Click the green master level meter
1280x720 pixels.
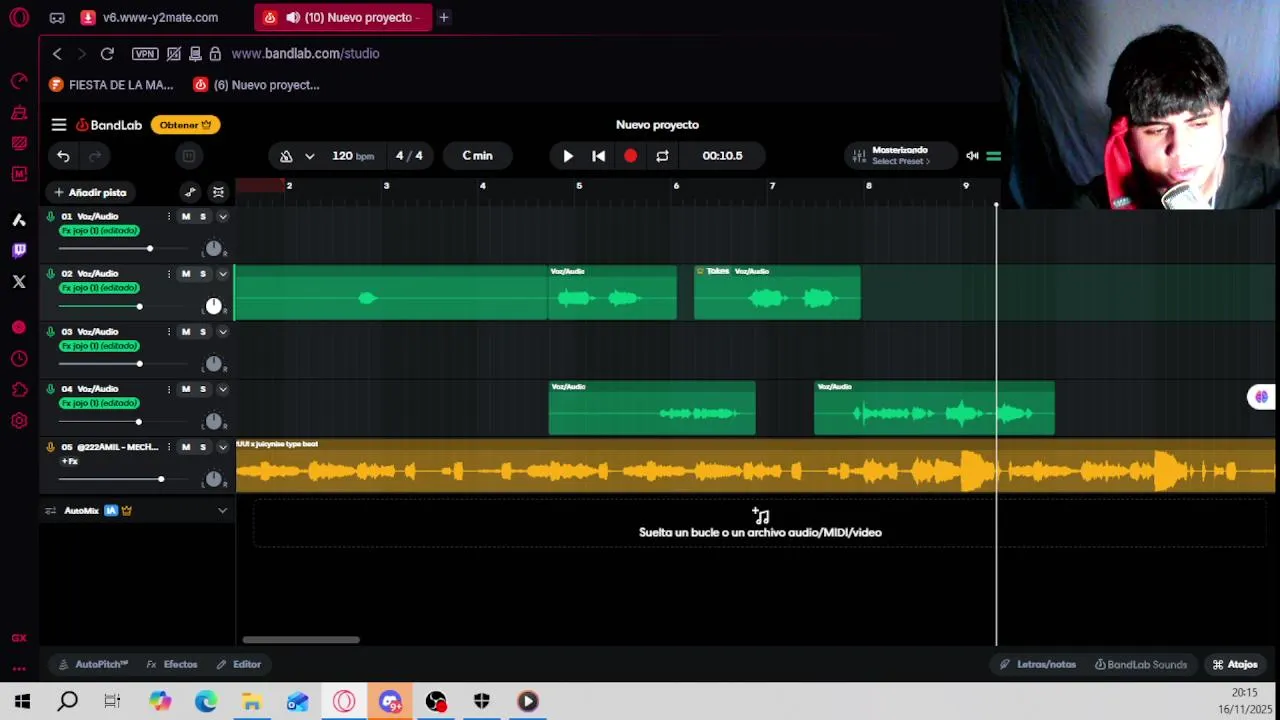pos(994,156)
